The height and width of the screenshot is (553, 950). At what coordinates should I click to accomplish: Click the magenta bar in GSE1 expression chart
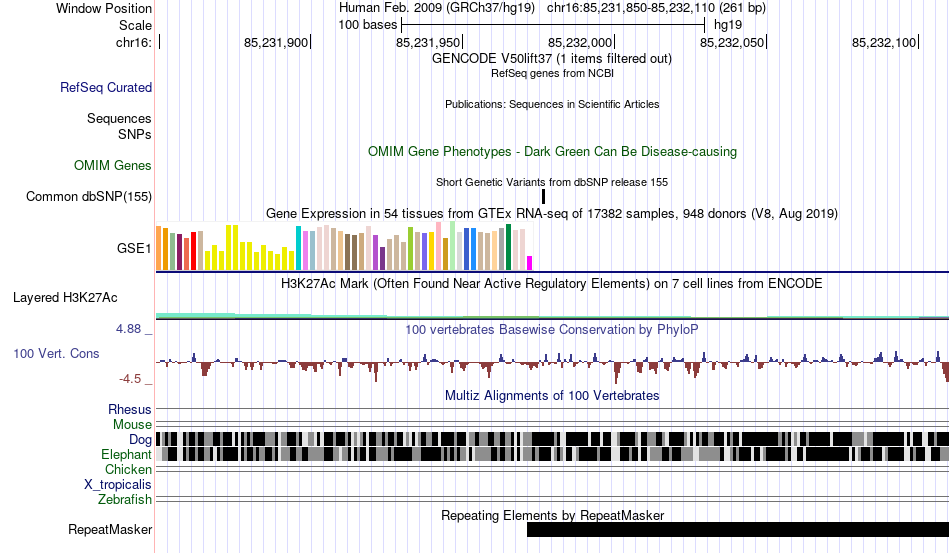click(530, 263)
